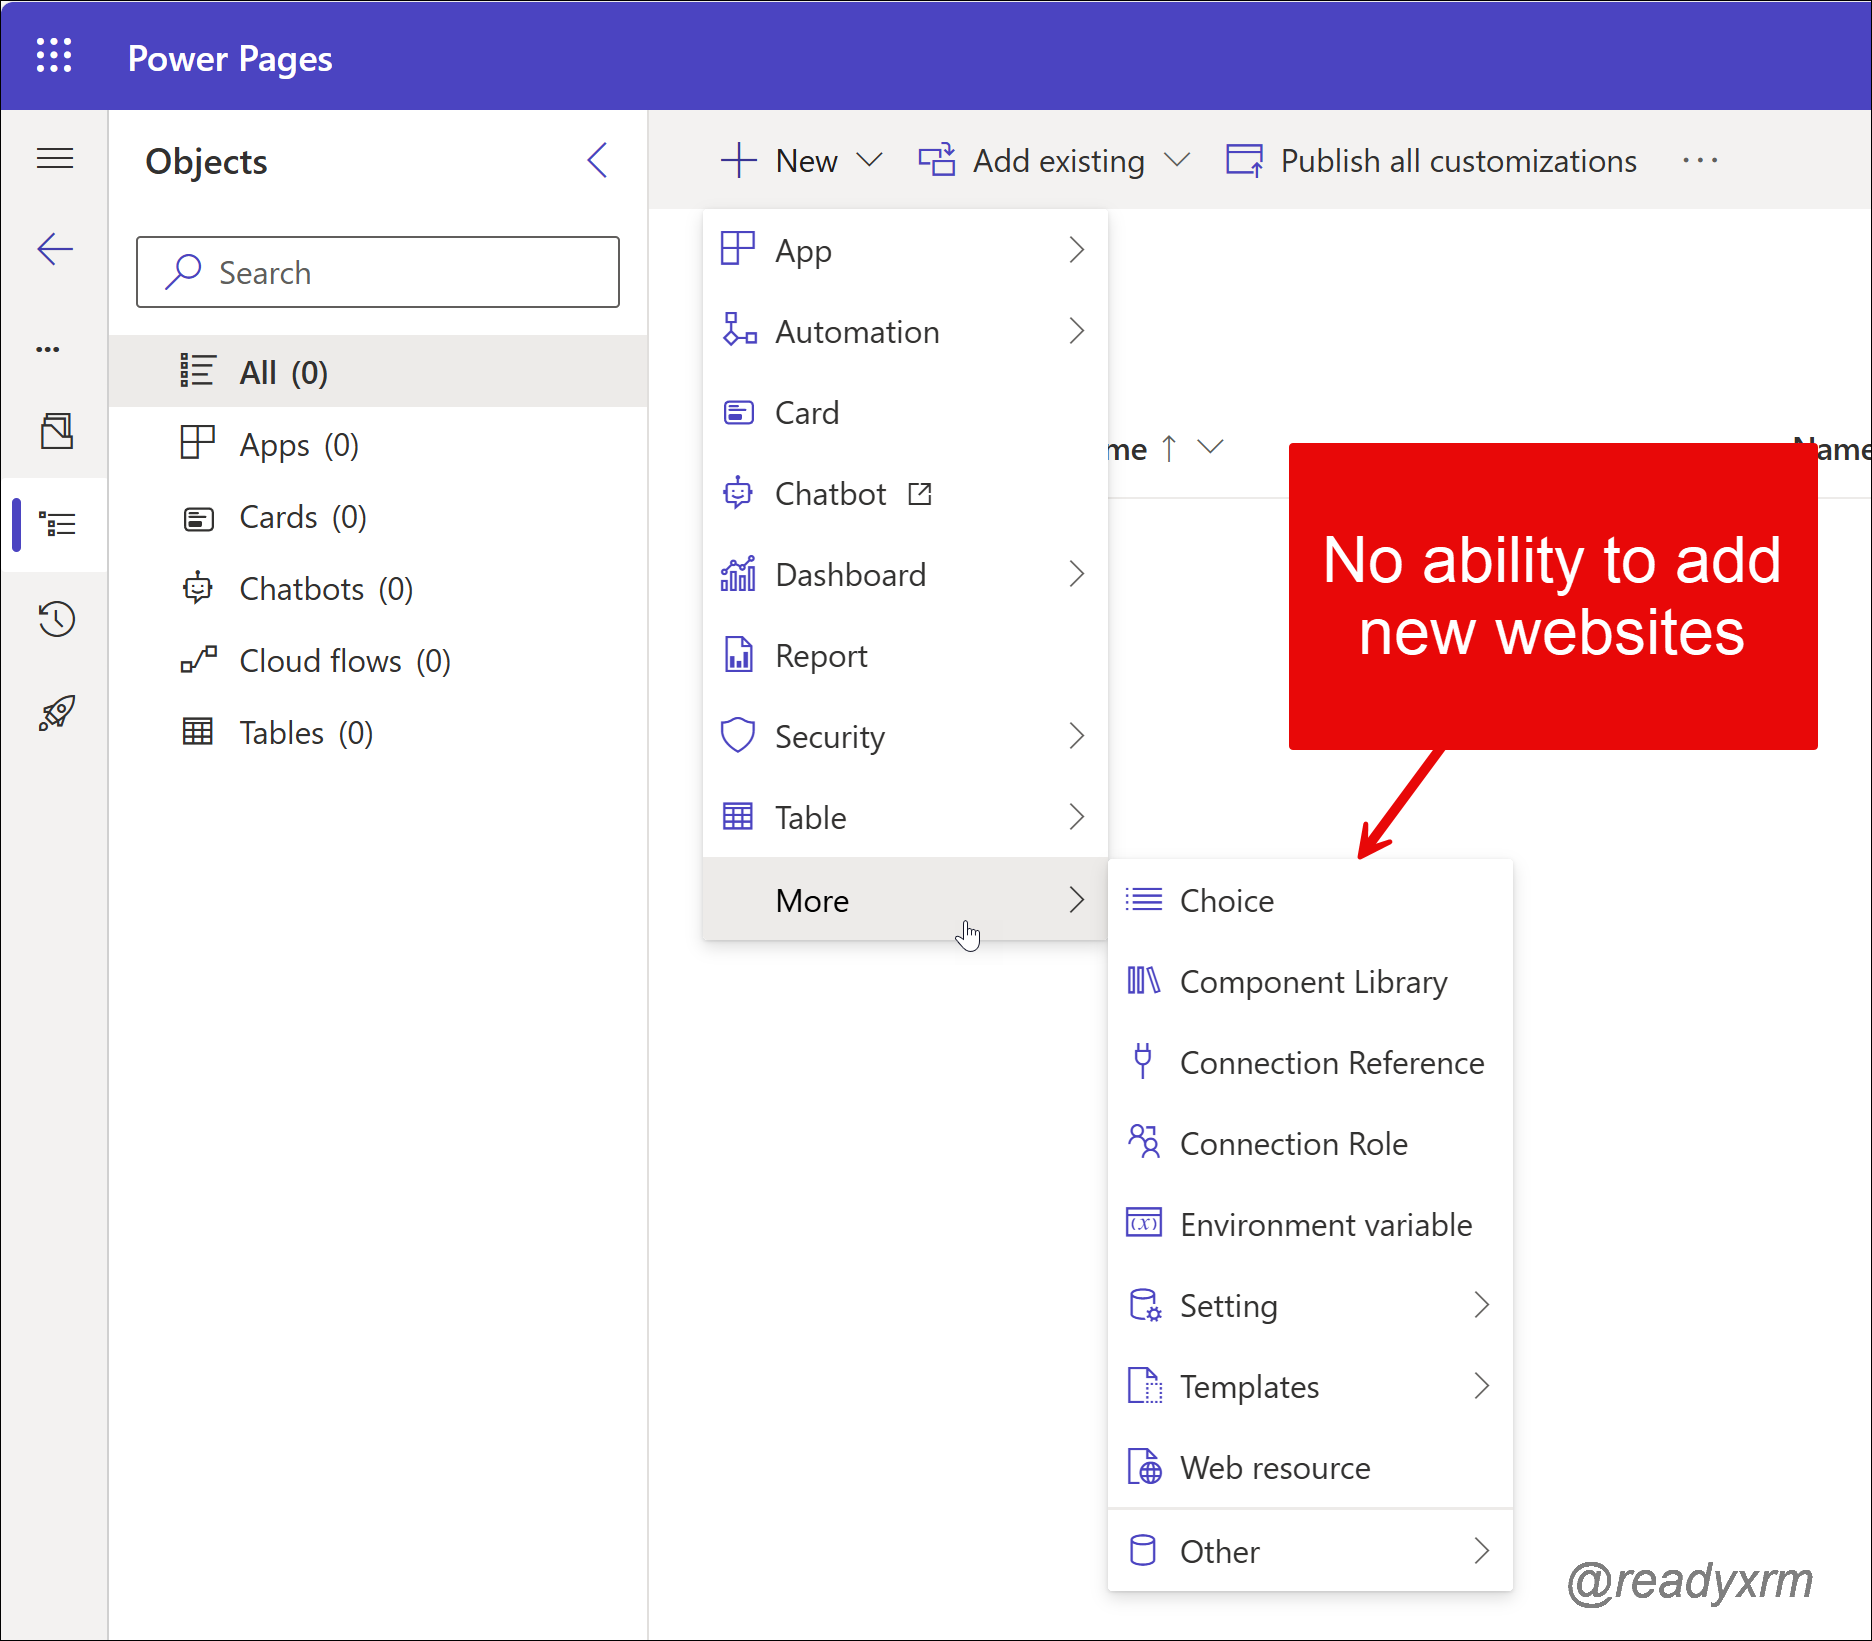Click the Web resource icon in More submenu

point(1145,1467)
